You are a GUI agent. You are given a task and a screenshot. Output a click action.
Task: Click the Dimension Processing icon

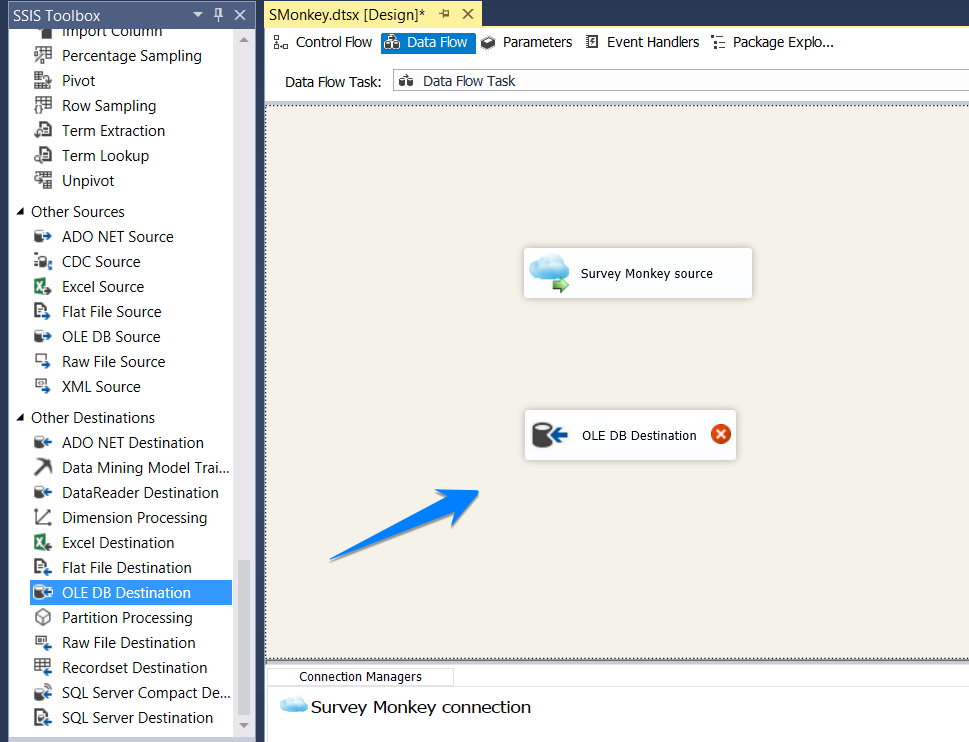coord(43,518)
